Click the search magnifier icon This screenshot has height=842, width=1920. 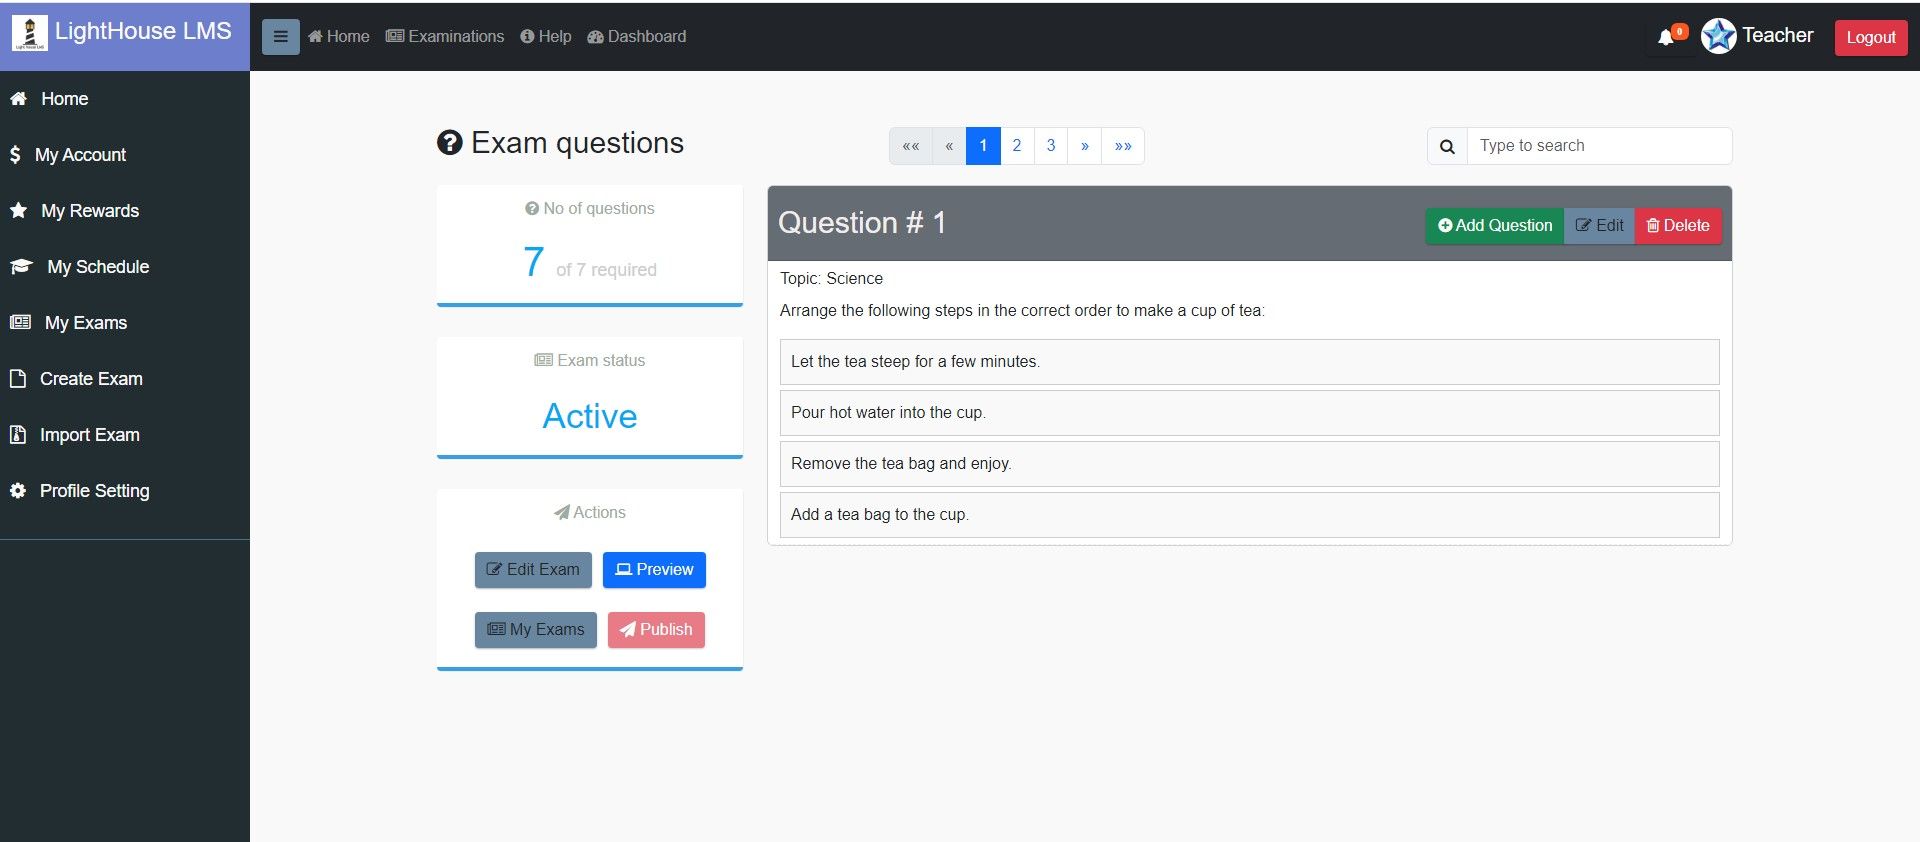(1447, 146)
